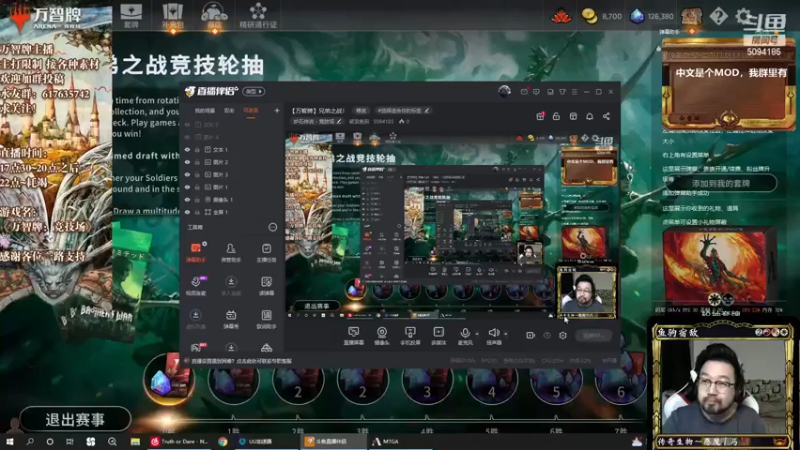
Task: Open the stream settings gear in the bottom bar
Action: click(563, 335)
